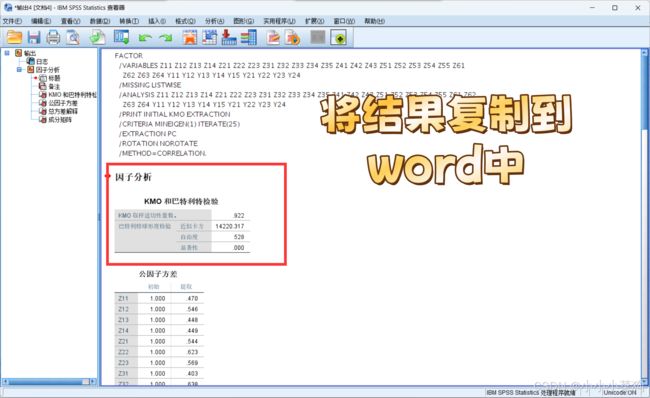Screen dimensions: 650x398
Task: Click the KMO 和巴特利特检验 table title
Action: pos(181,201)
